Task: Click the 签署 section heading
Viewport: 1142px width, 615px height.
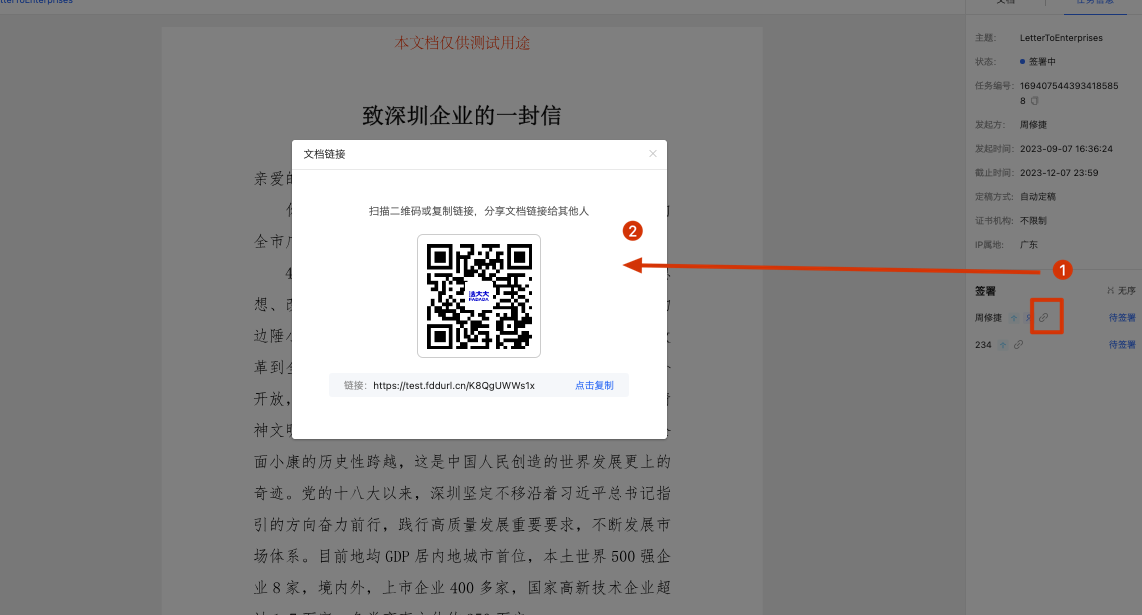Action: 985,291
